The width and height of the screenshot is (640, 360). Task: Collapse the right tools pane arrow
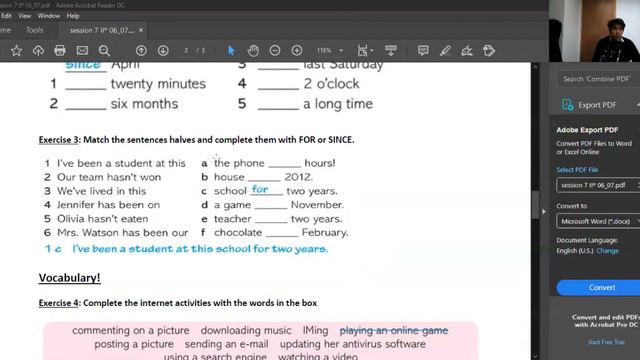(544, 211)
